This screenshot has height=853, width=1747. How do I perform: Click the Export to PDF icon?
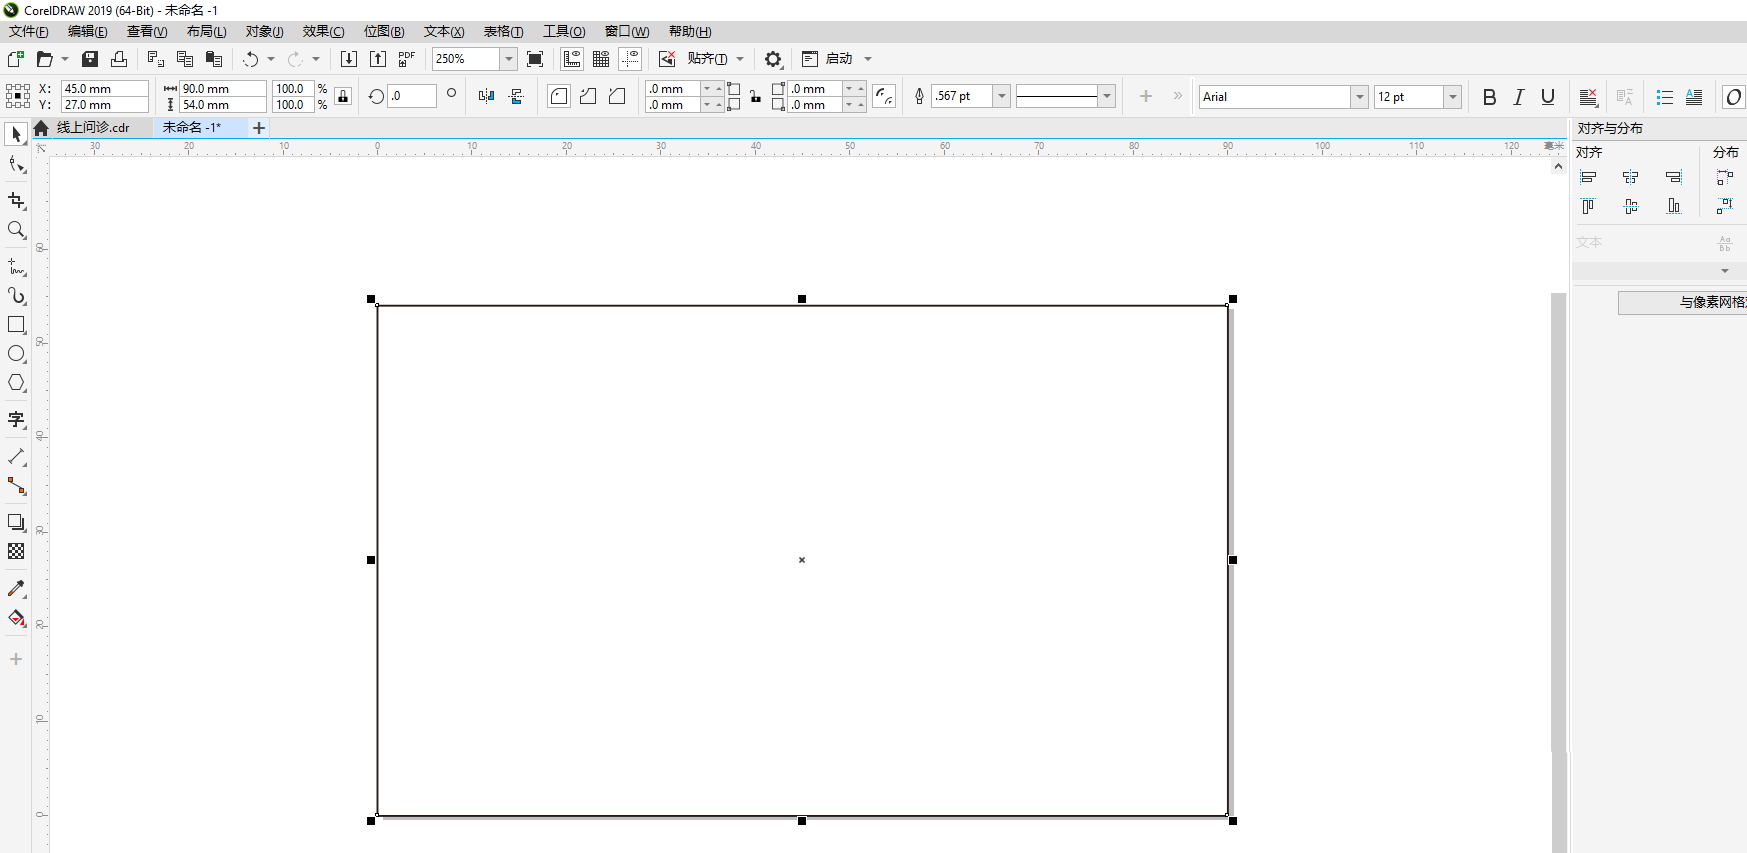407,59
